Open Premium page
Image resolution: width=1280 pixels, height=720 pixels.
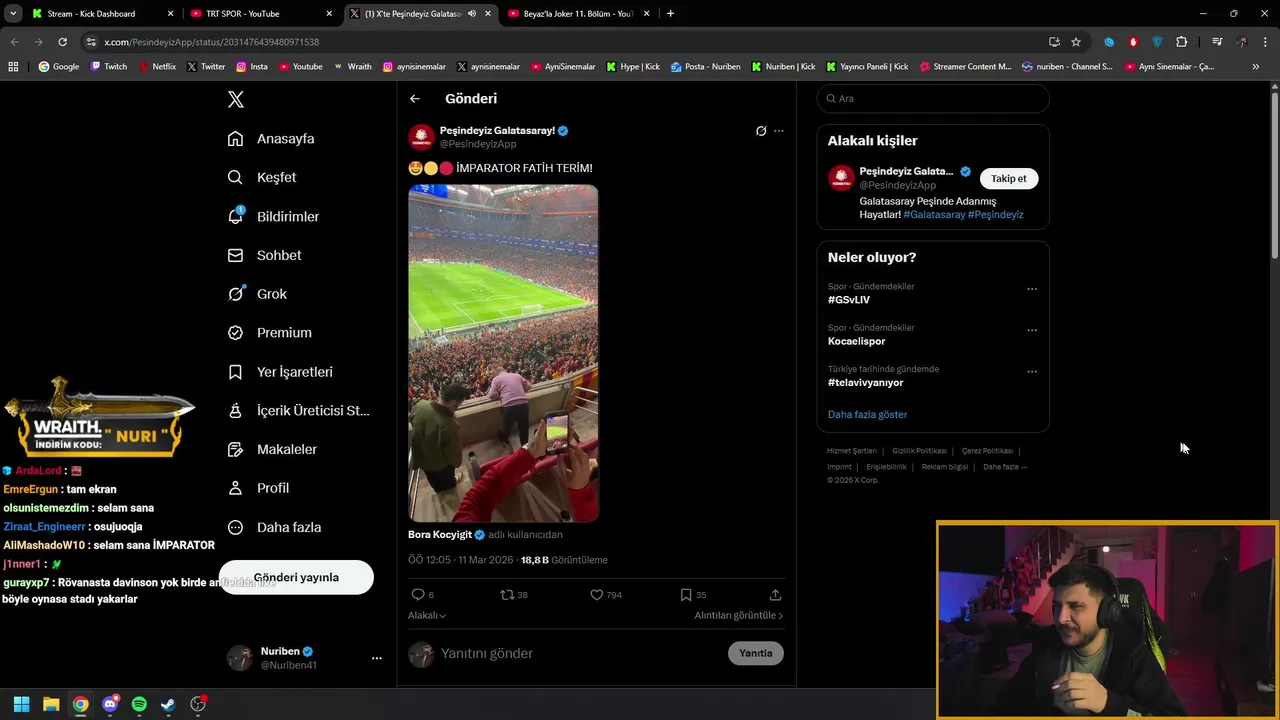point(269,333)
